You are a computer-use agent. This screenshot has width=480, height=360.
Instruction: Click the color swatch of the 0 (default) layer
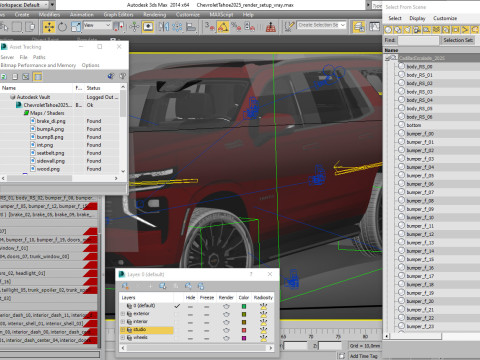pyautogui.click(x=244, y=306)
